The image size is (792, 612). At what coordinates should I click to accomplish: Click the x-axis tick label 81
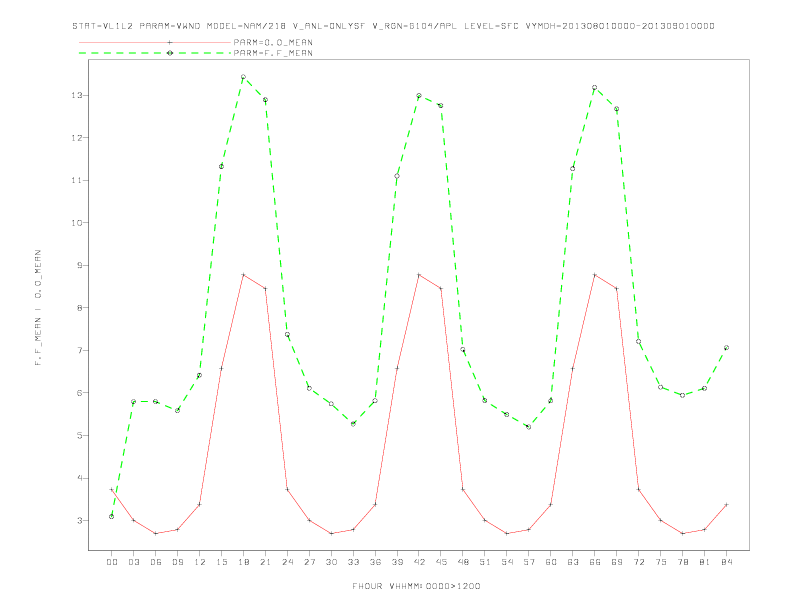pos(705,562)
